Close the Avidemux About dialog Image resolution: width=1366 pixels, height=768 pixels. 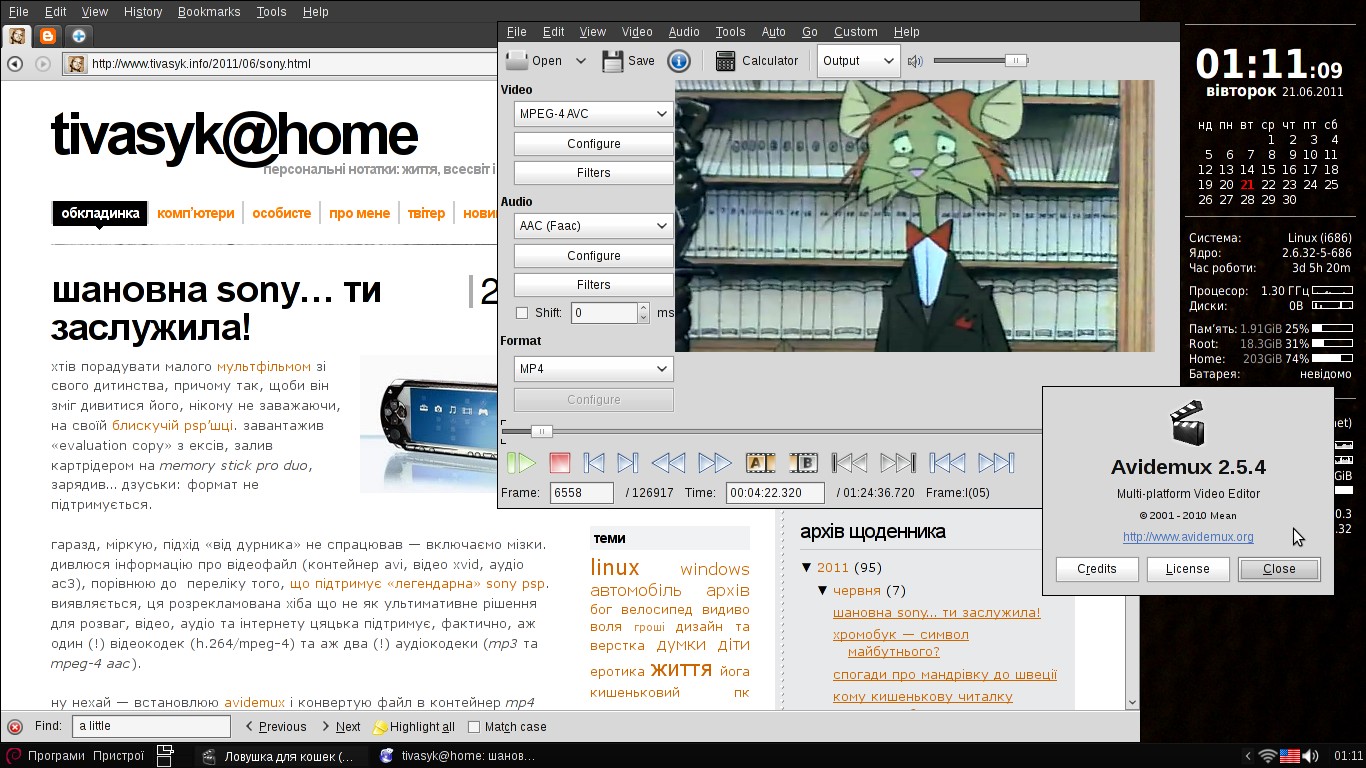click(1279, 569)
